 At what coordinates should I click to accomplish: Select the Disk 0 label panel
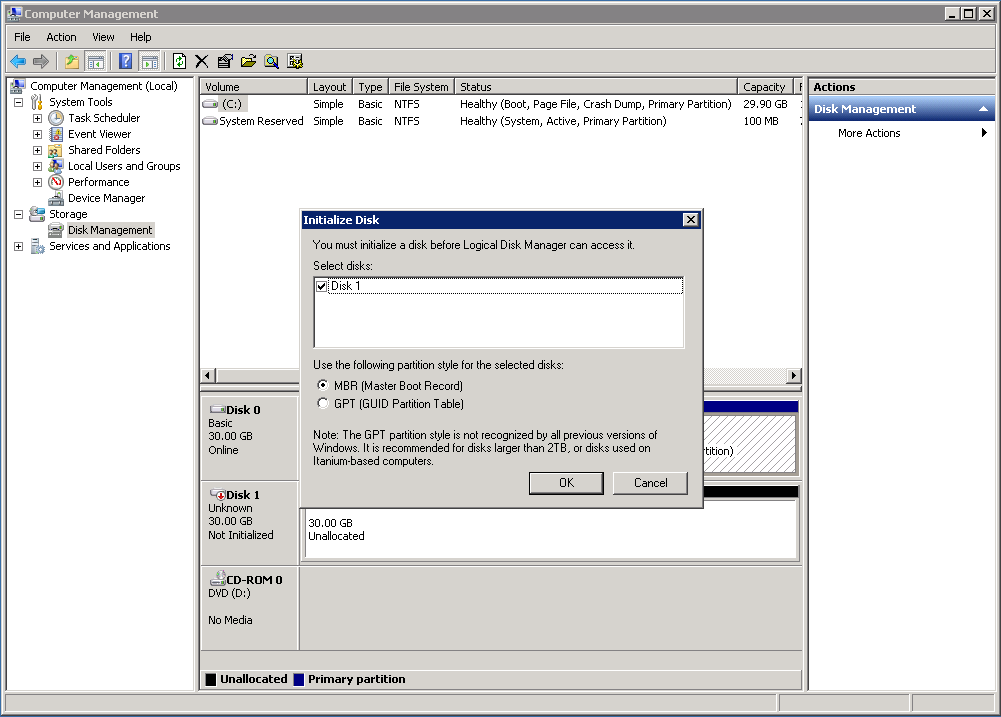tap(250, 438)
